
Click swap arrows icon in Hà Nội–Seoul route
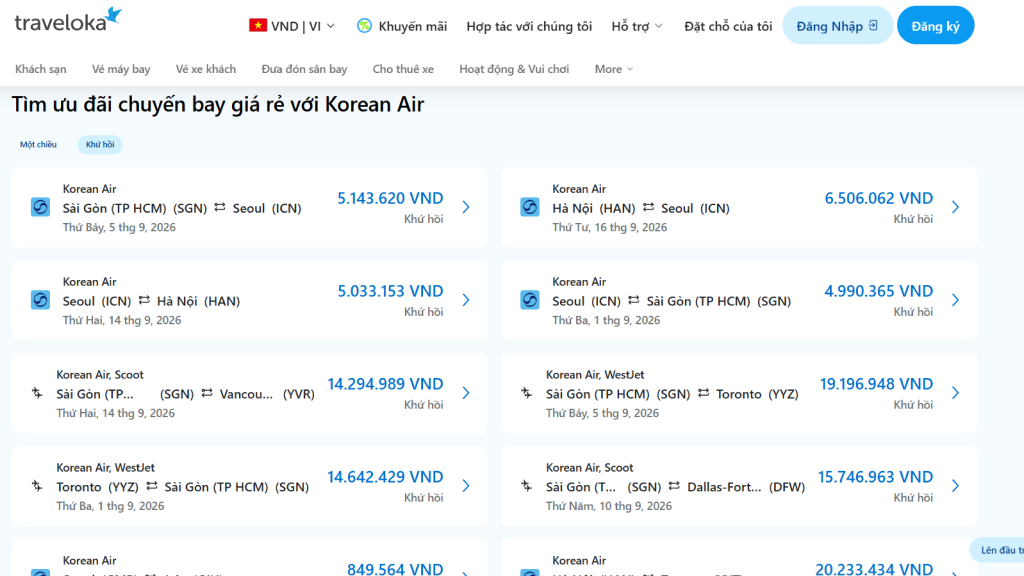point(648,207)
